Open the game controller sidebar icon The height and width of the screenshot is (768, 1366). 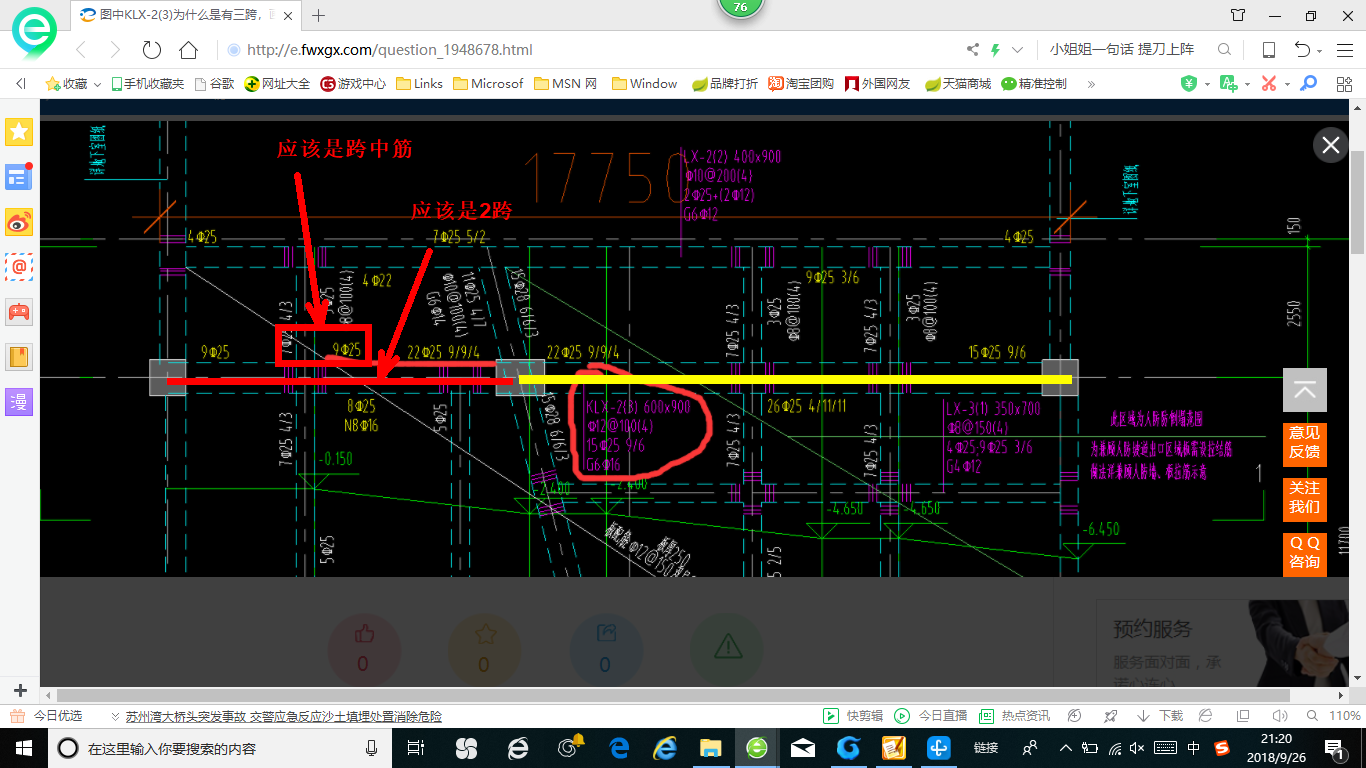click(20, 311)
